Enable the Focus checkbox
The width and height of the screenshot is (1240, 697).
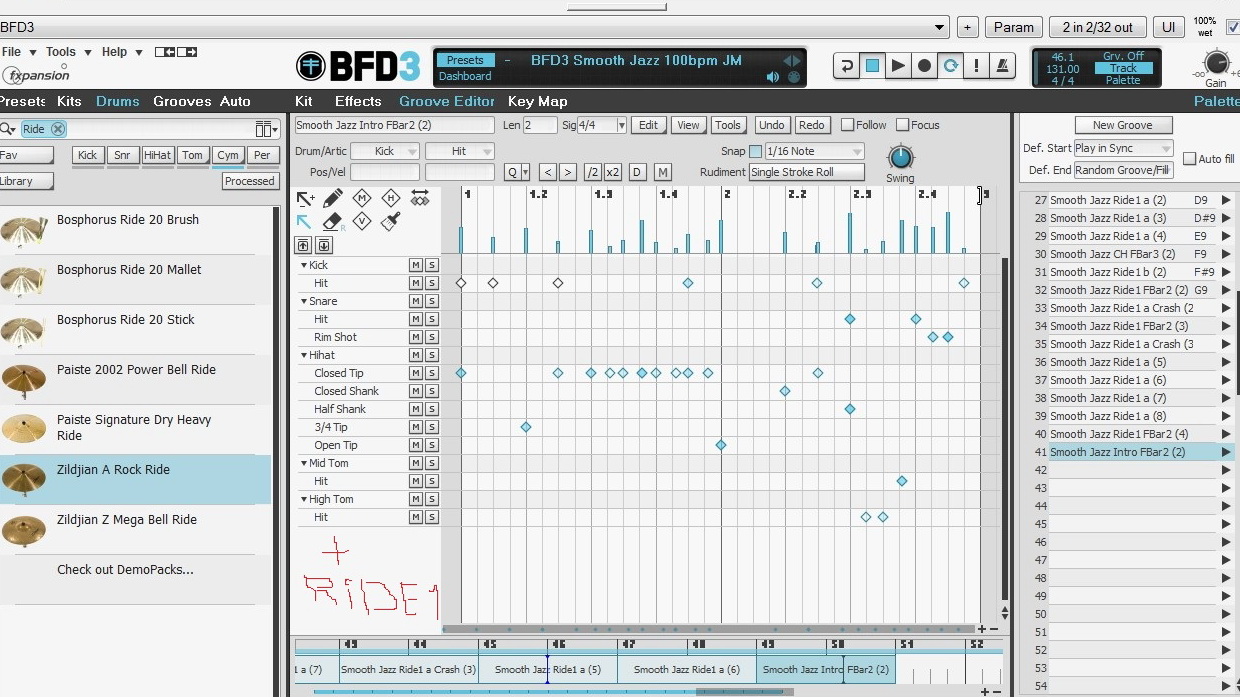pyautogui.click(x=902, y=125)
